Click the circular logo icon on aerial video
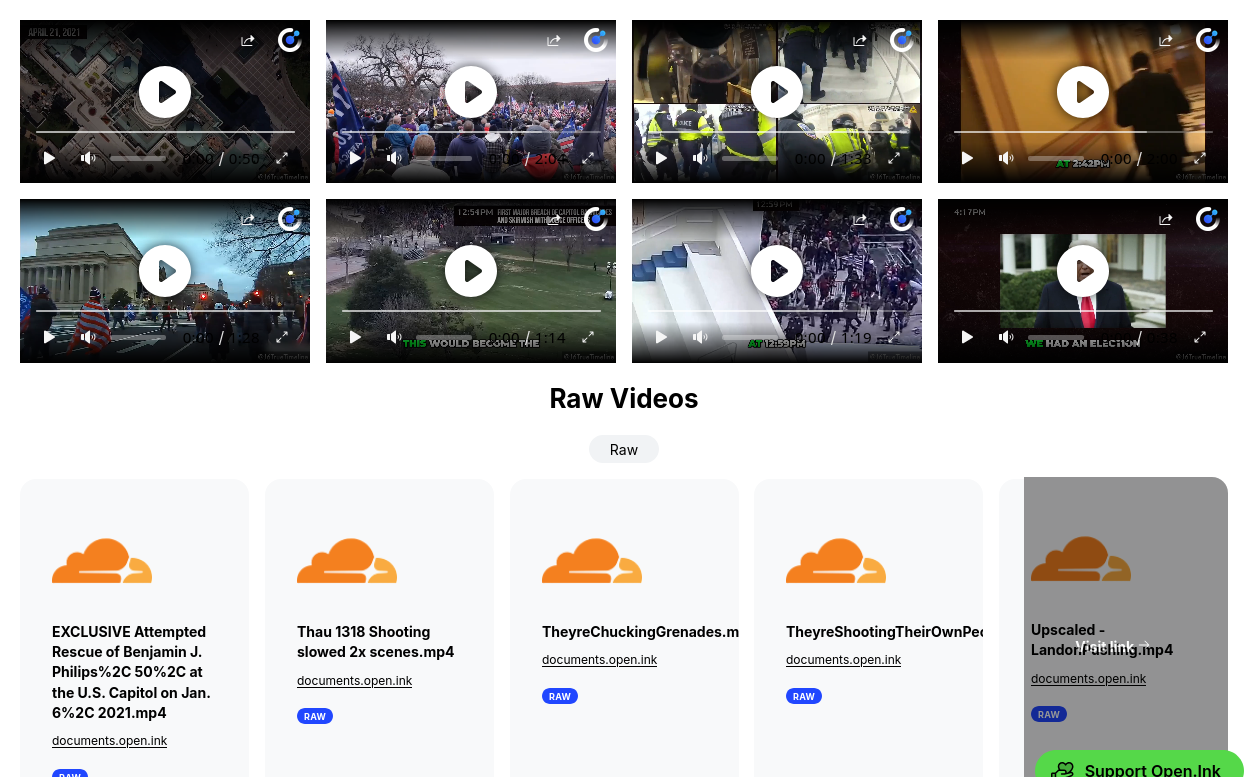Viewport: 1248px width, 777px height. pyautogui.click(x=290, y=40)
